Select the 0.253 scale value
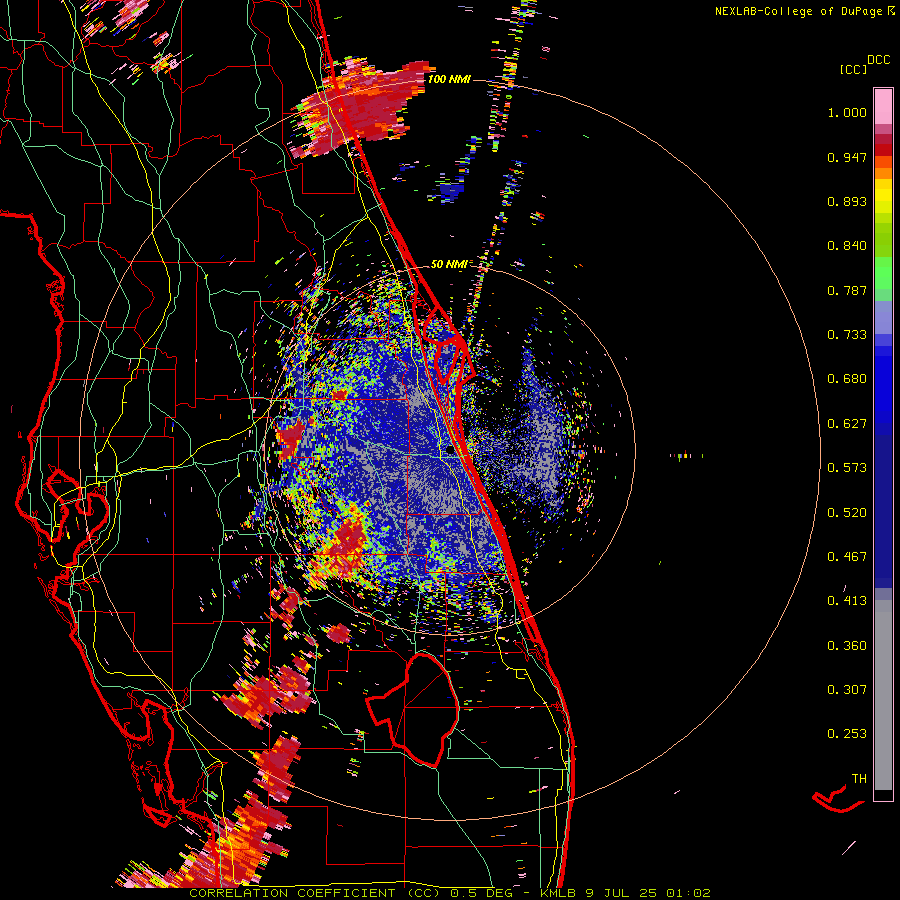 pos(847,734)
